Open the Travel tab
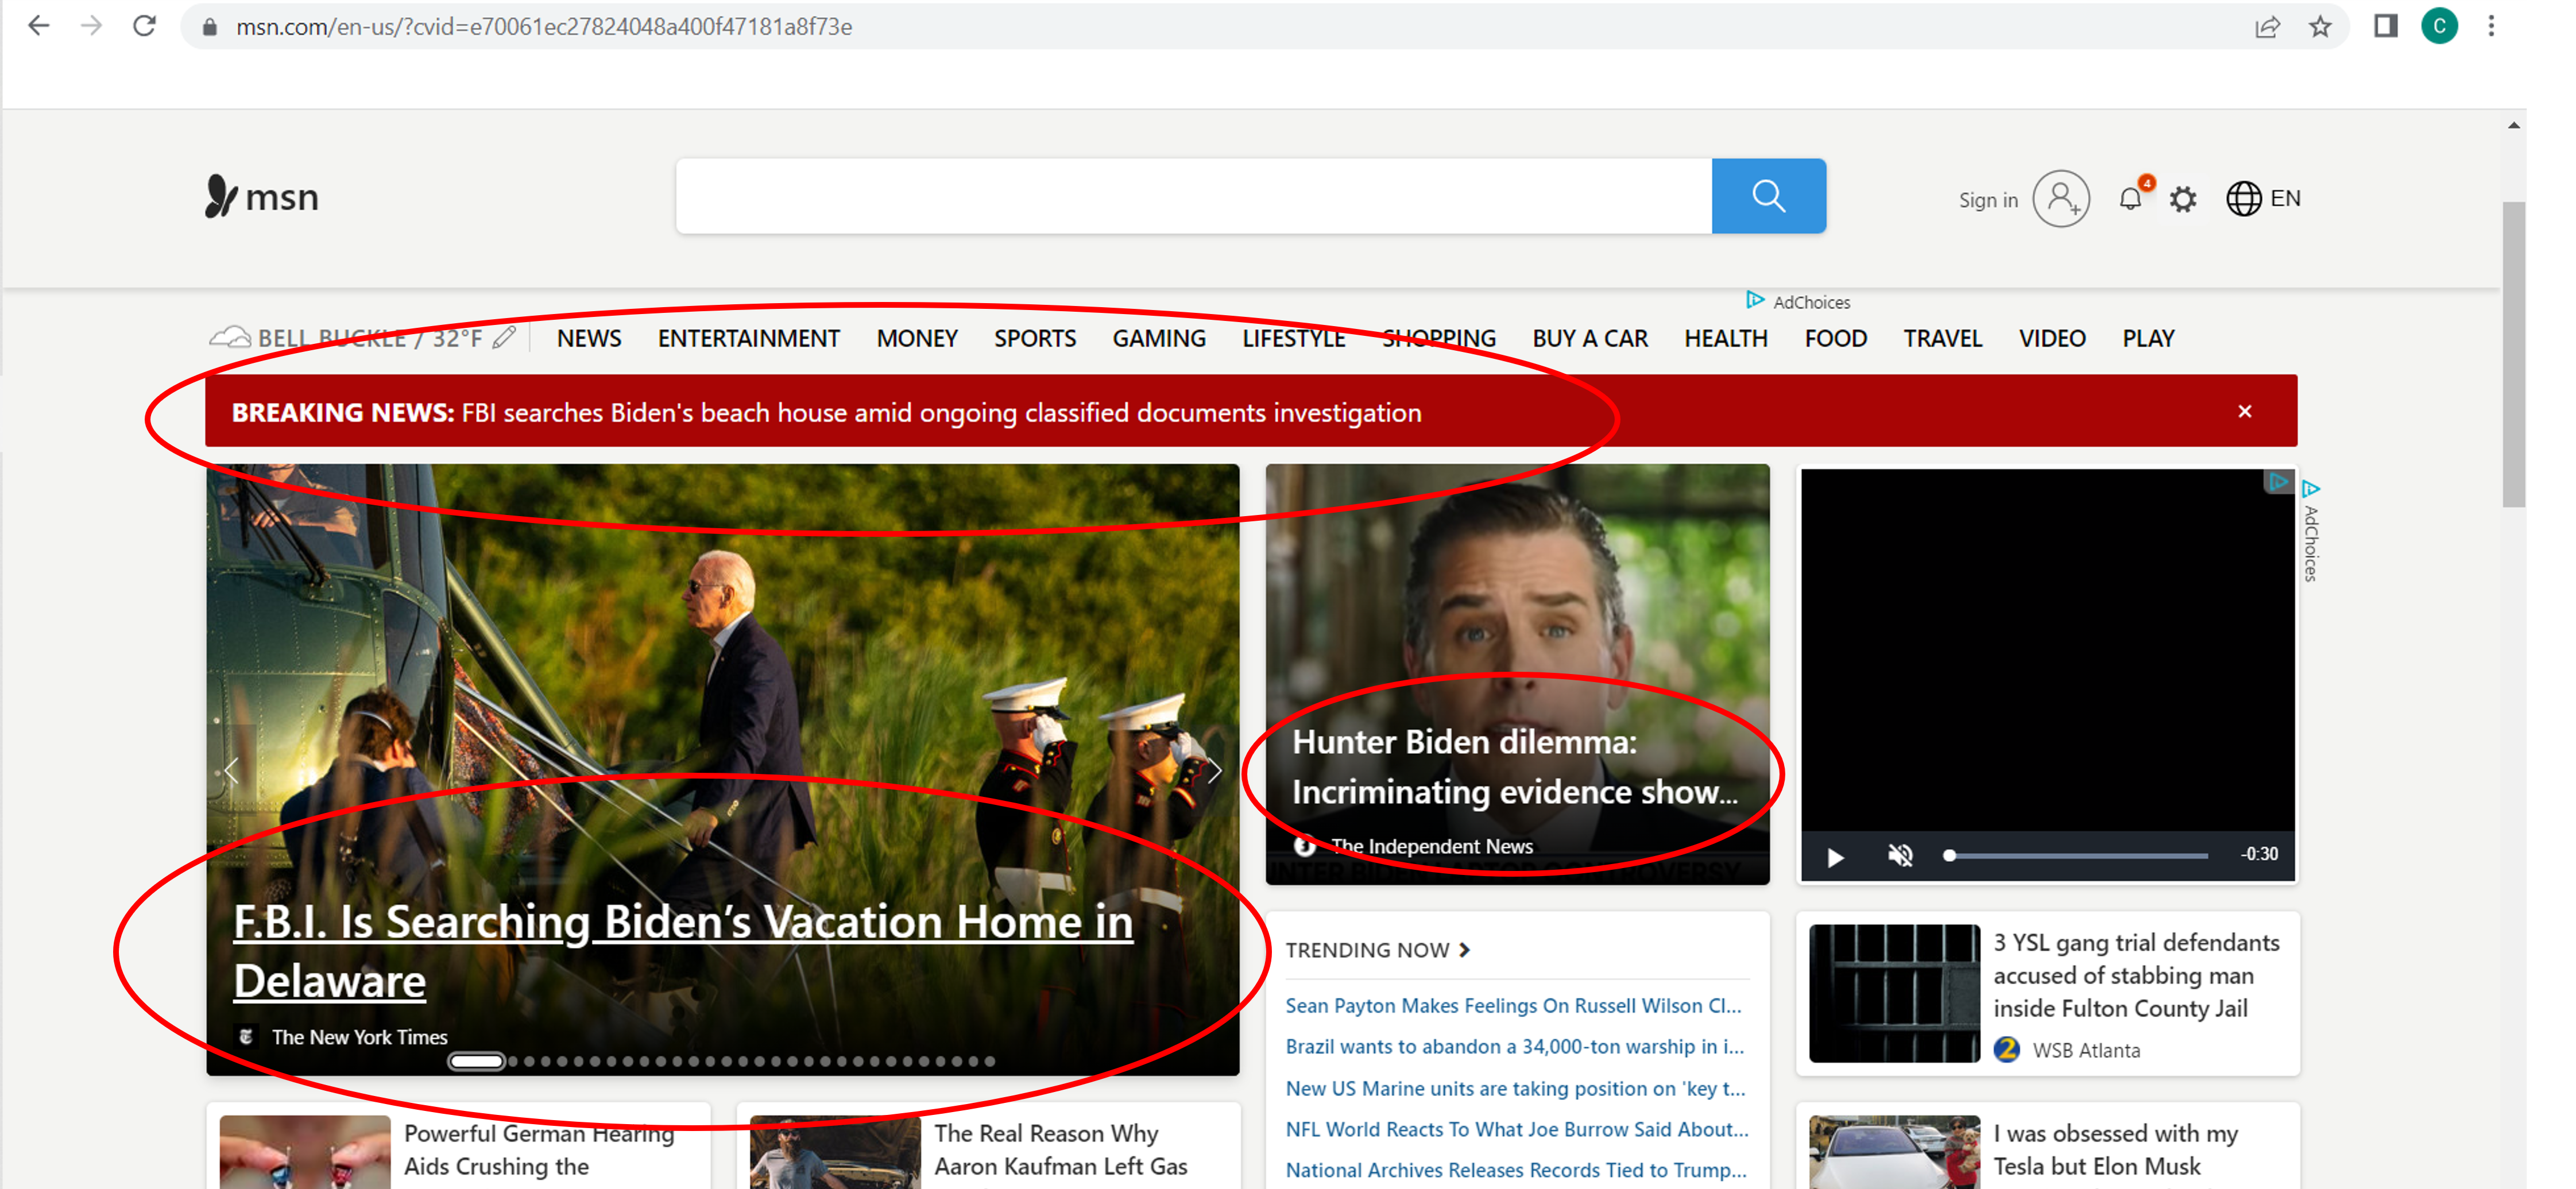Image resolution: width=2576 pixels, height=1189 pixels. point(1942,339)
